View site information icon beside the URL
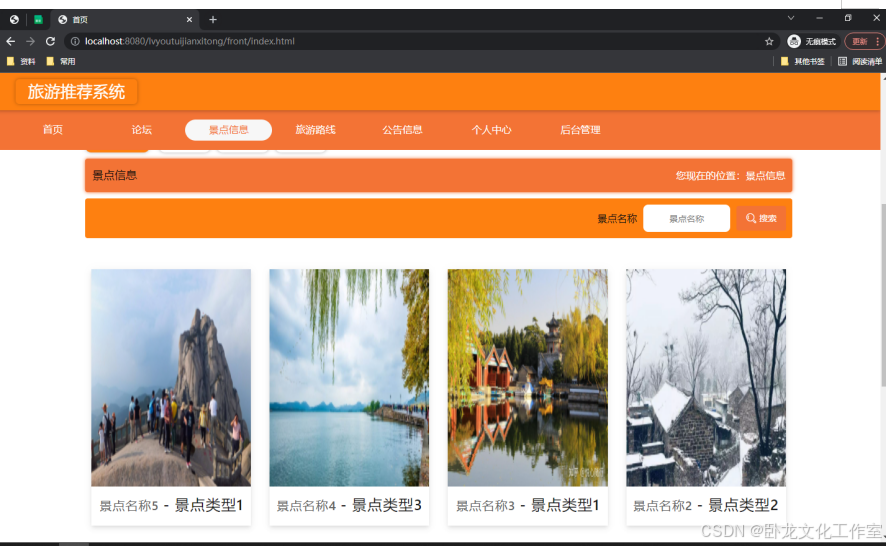The width and height of the screenshot is (886, 546). pos(75,41)
